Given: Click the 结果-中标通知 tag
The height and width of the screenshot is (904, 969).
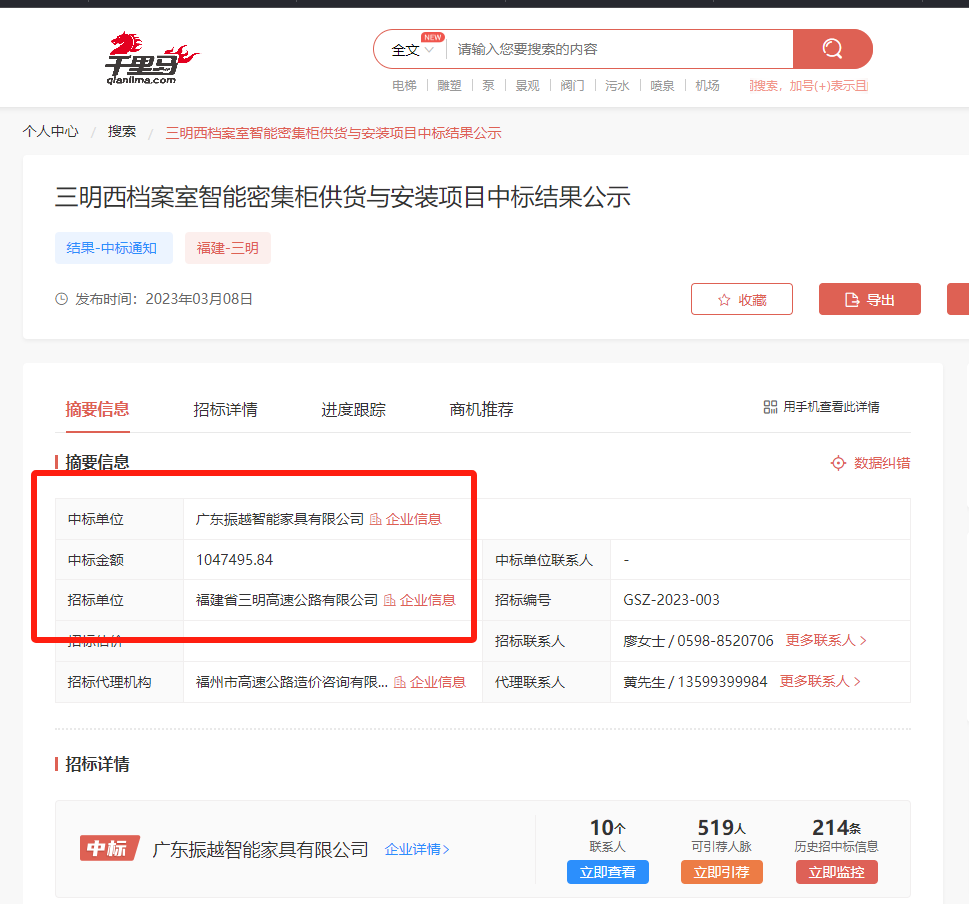Looking at the screenshot, I should [x=114, y=248].
